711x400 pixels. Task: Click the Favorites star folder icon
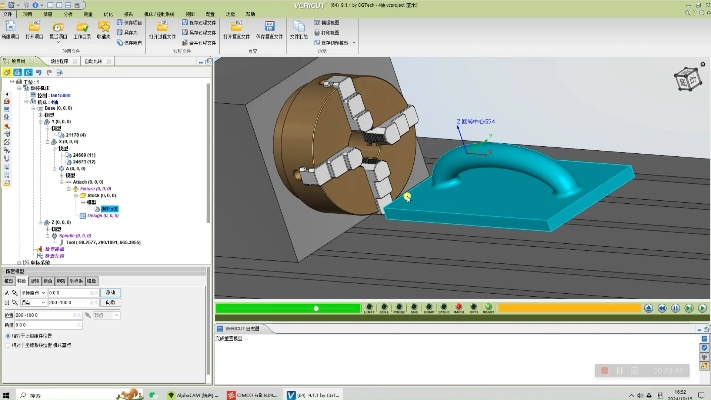click(103, 28)
